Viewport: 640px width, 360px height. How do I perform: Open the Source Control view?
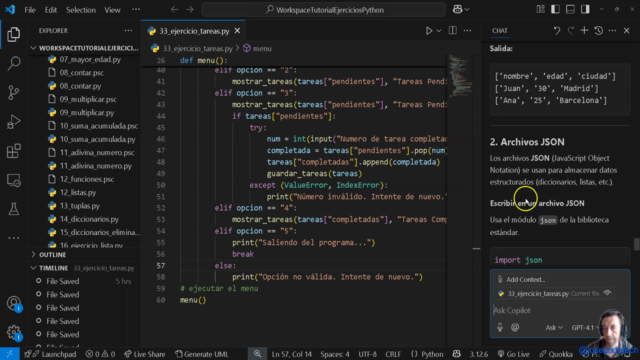click(13, 93)
